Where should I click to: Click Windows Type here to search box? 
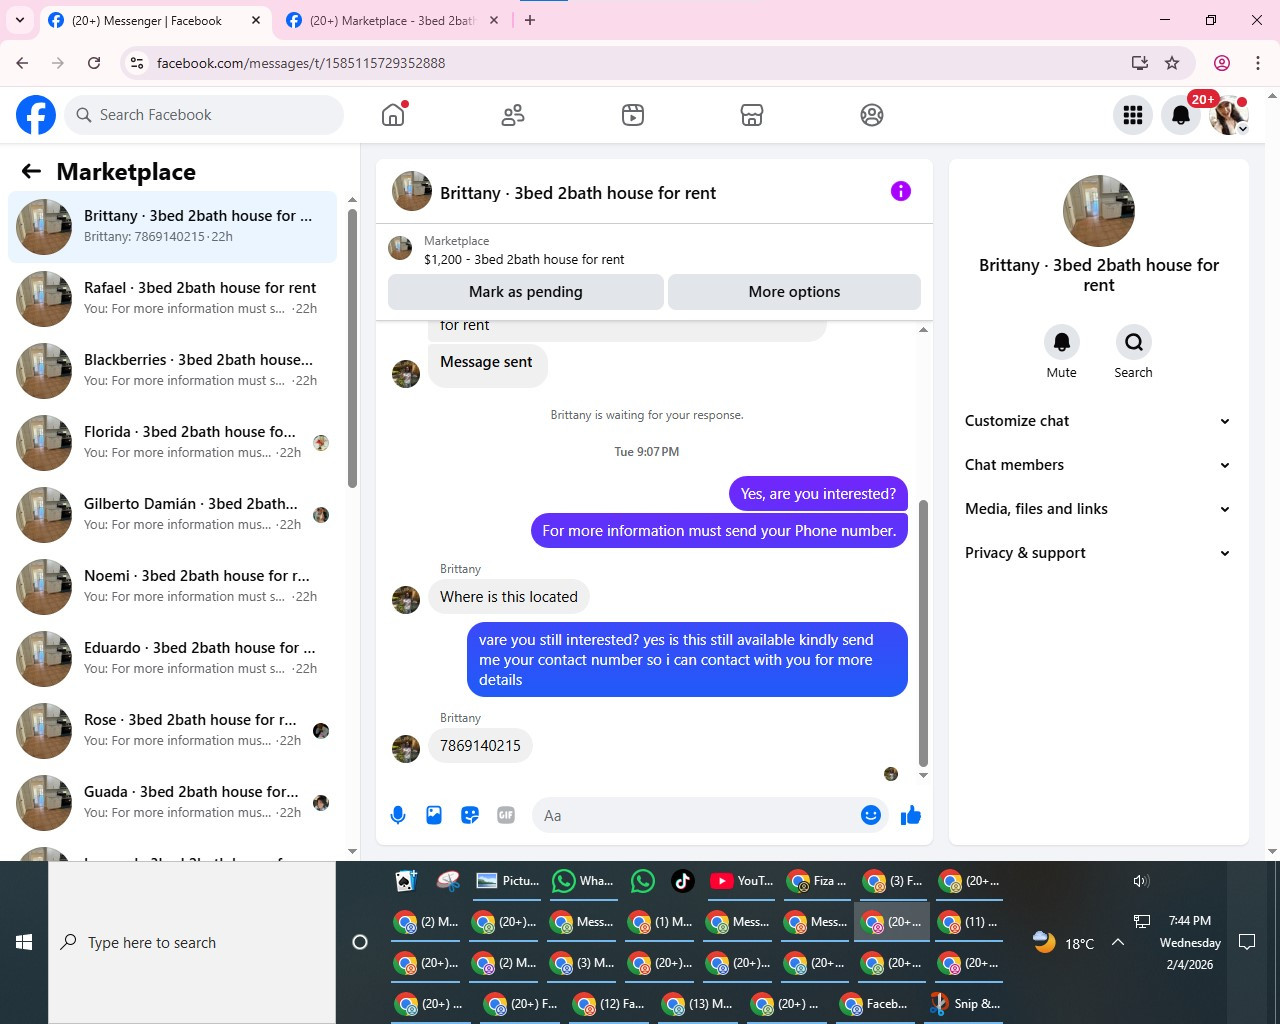point(192,942)
